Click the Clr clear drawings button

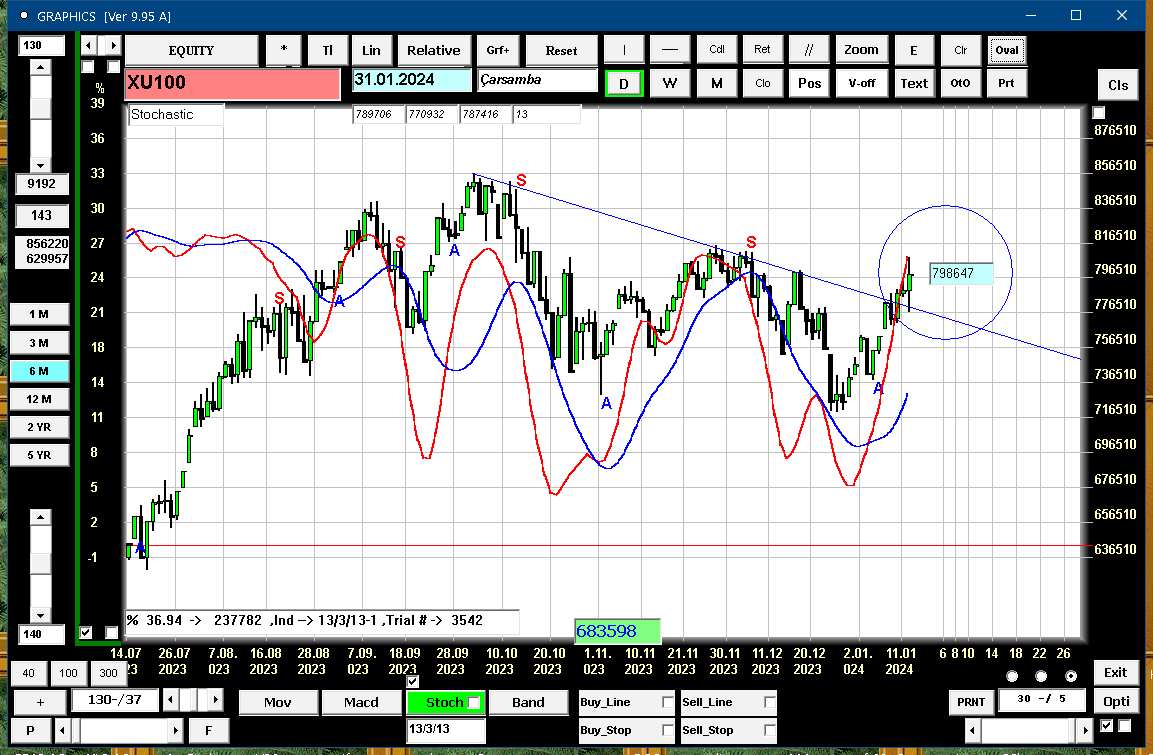click(x=960, y=50)
